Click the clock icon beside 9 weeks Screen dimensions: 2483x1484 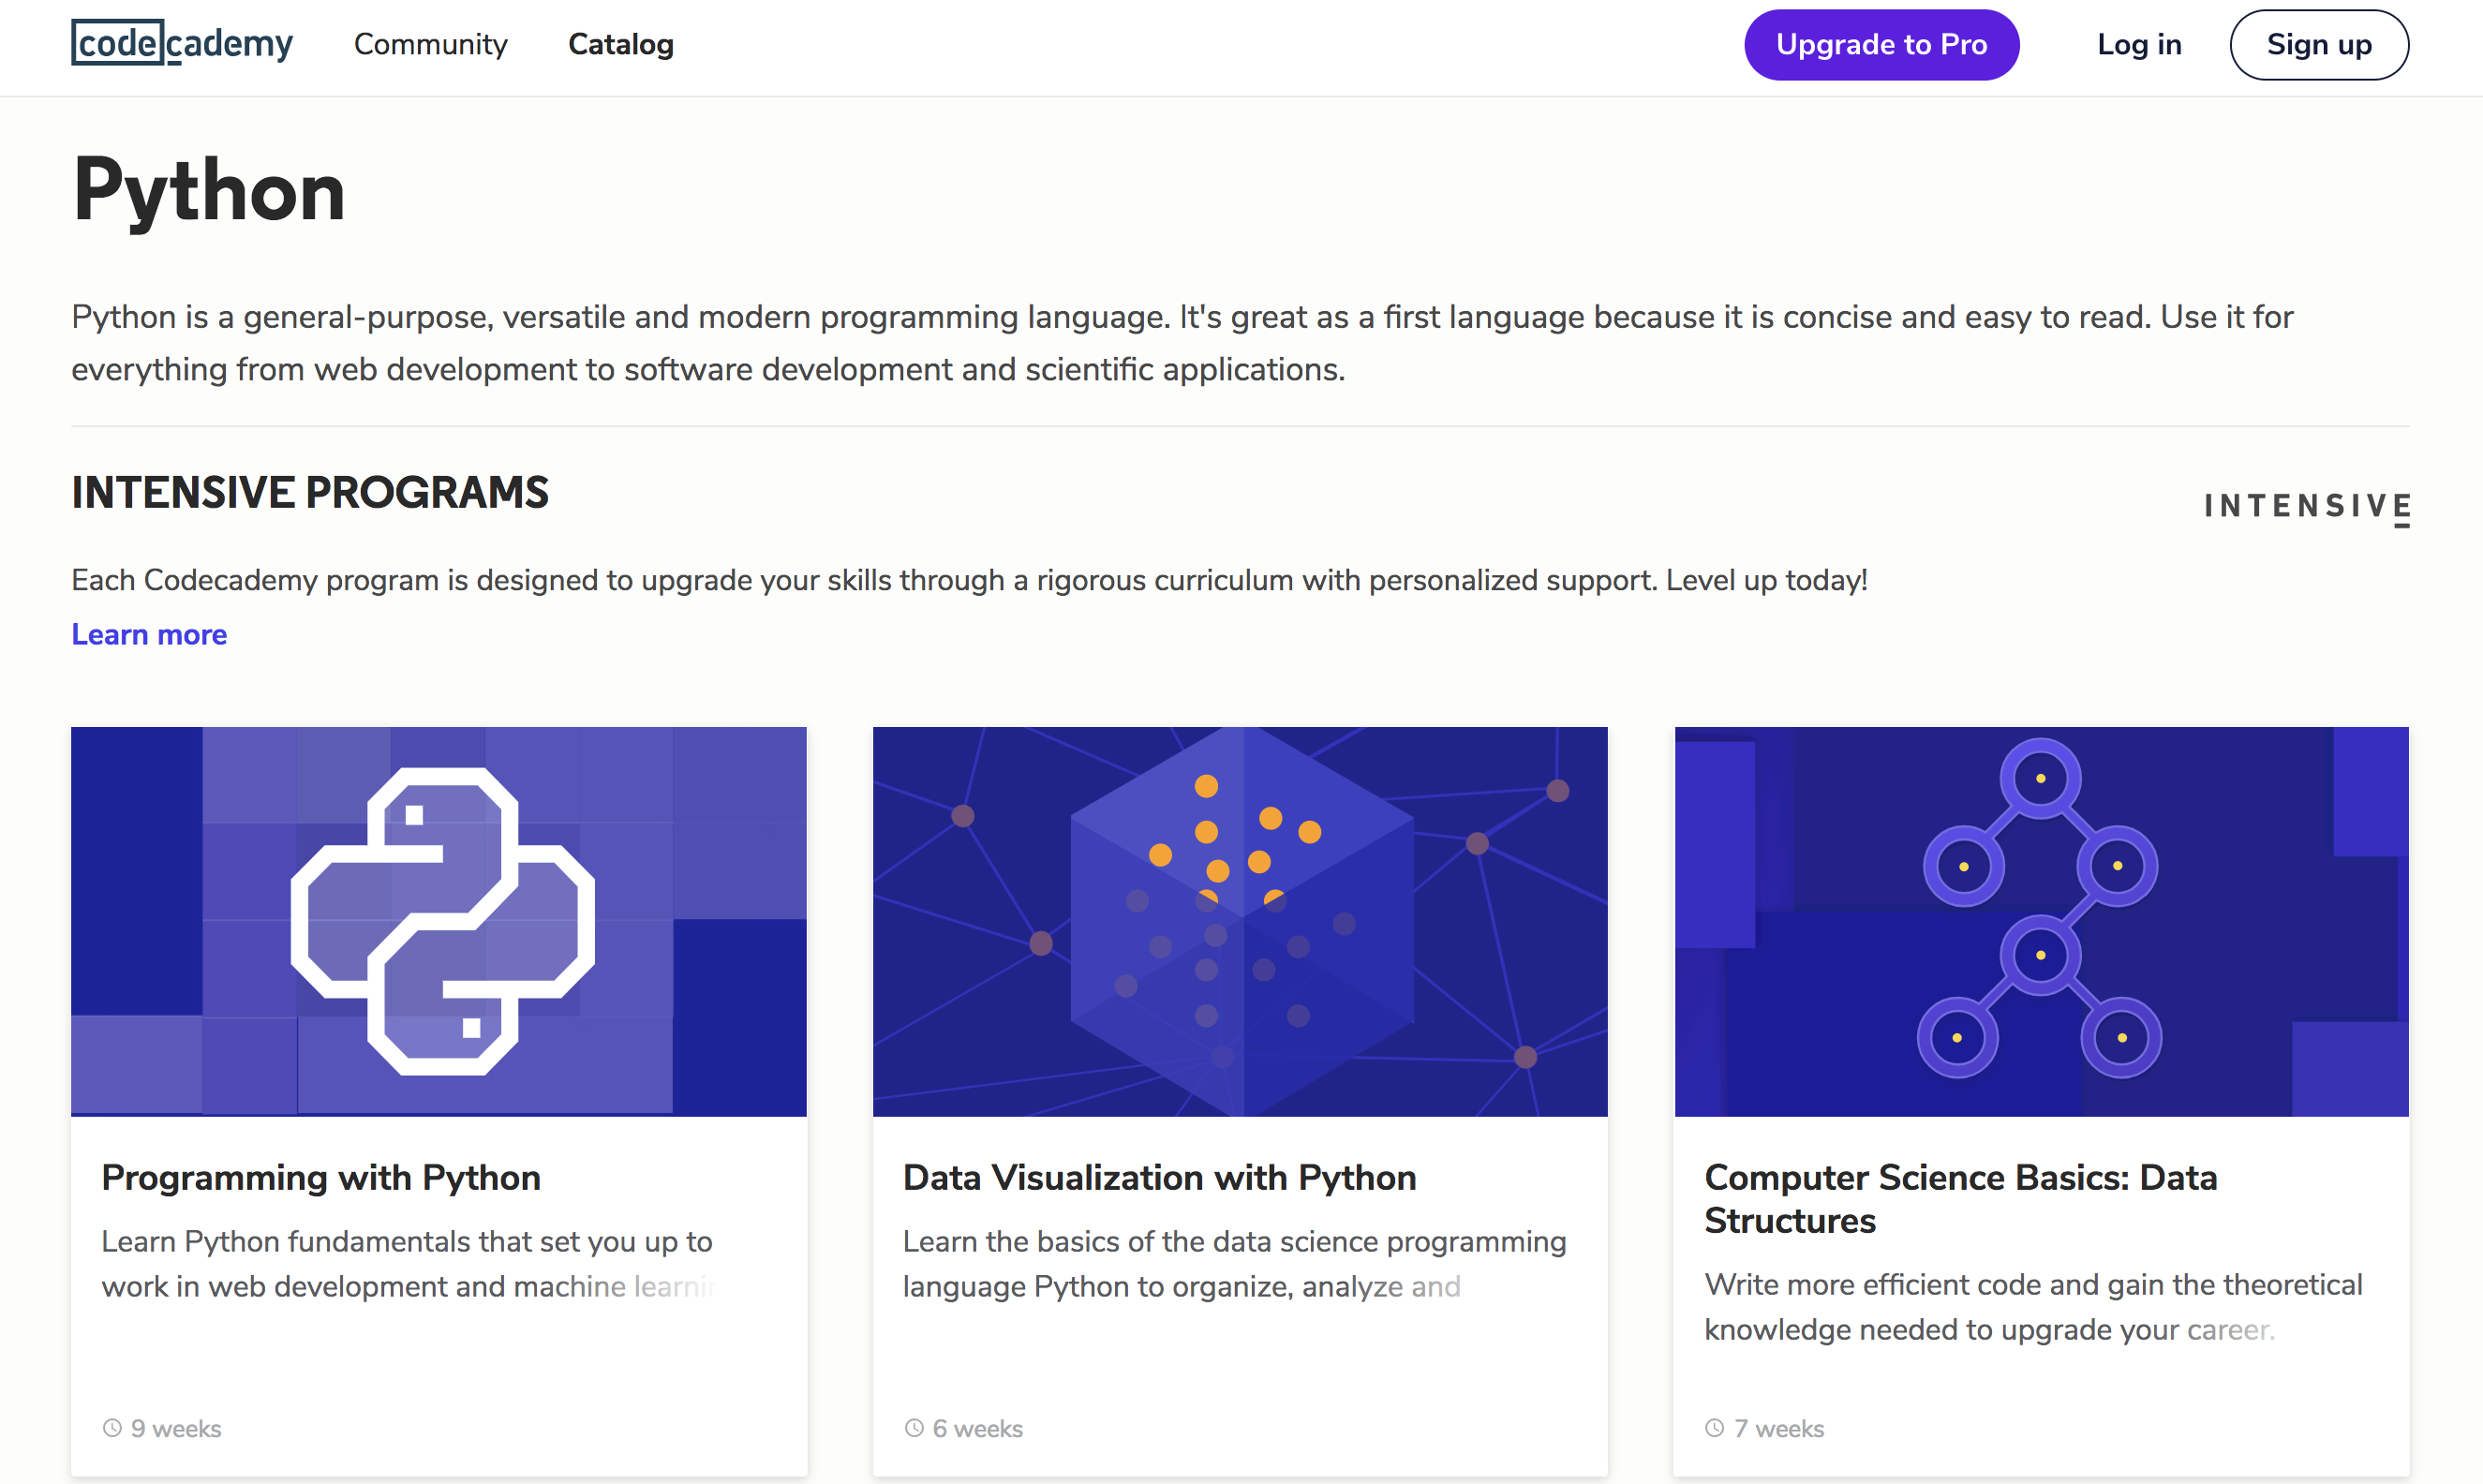[x=112, y=1428]
